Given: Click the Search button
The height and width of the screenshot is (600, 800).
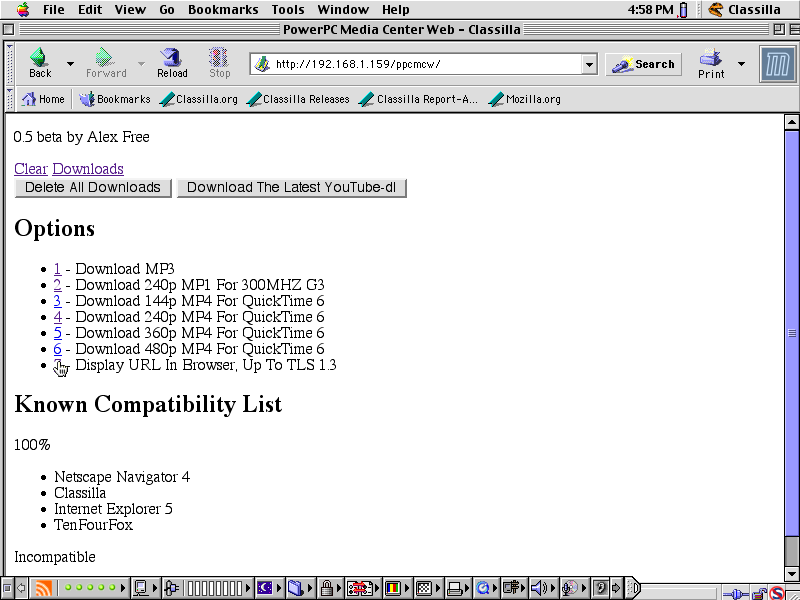Looking at the screenshot, I should [x=643, y=64].
